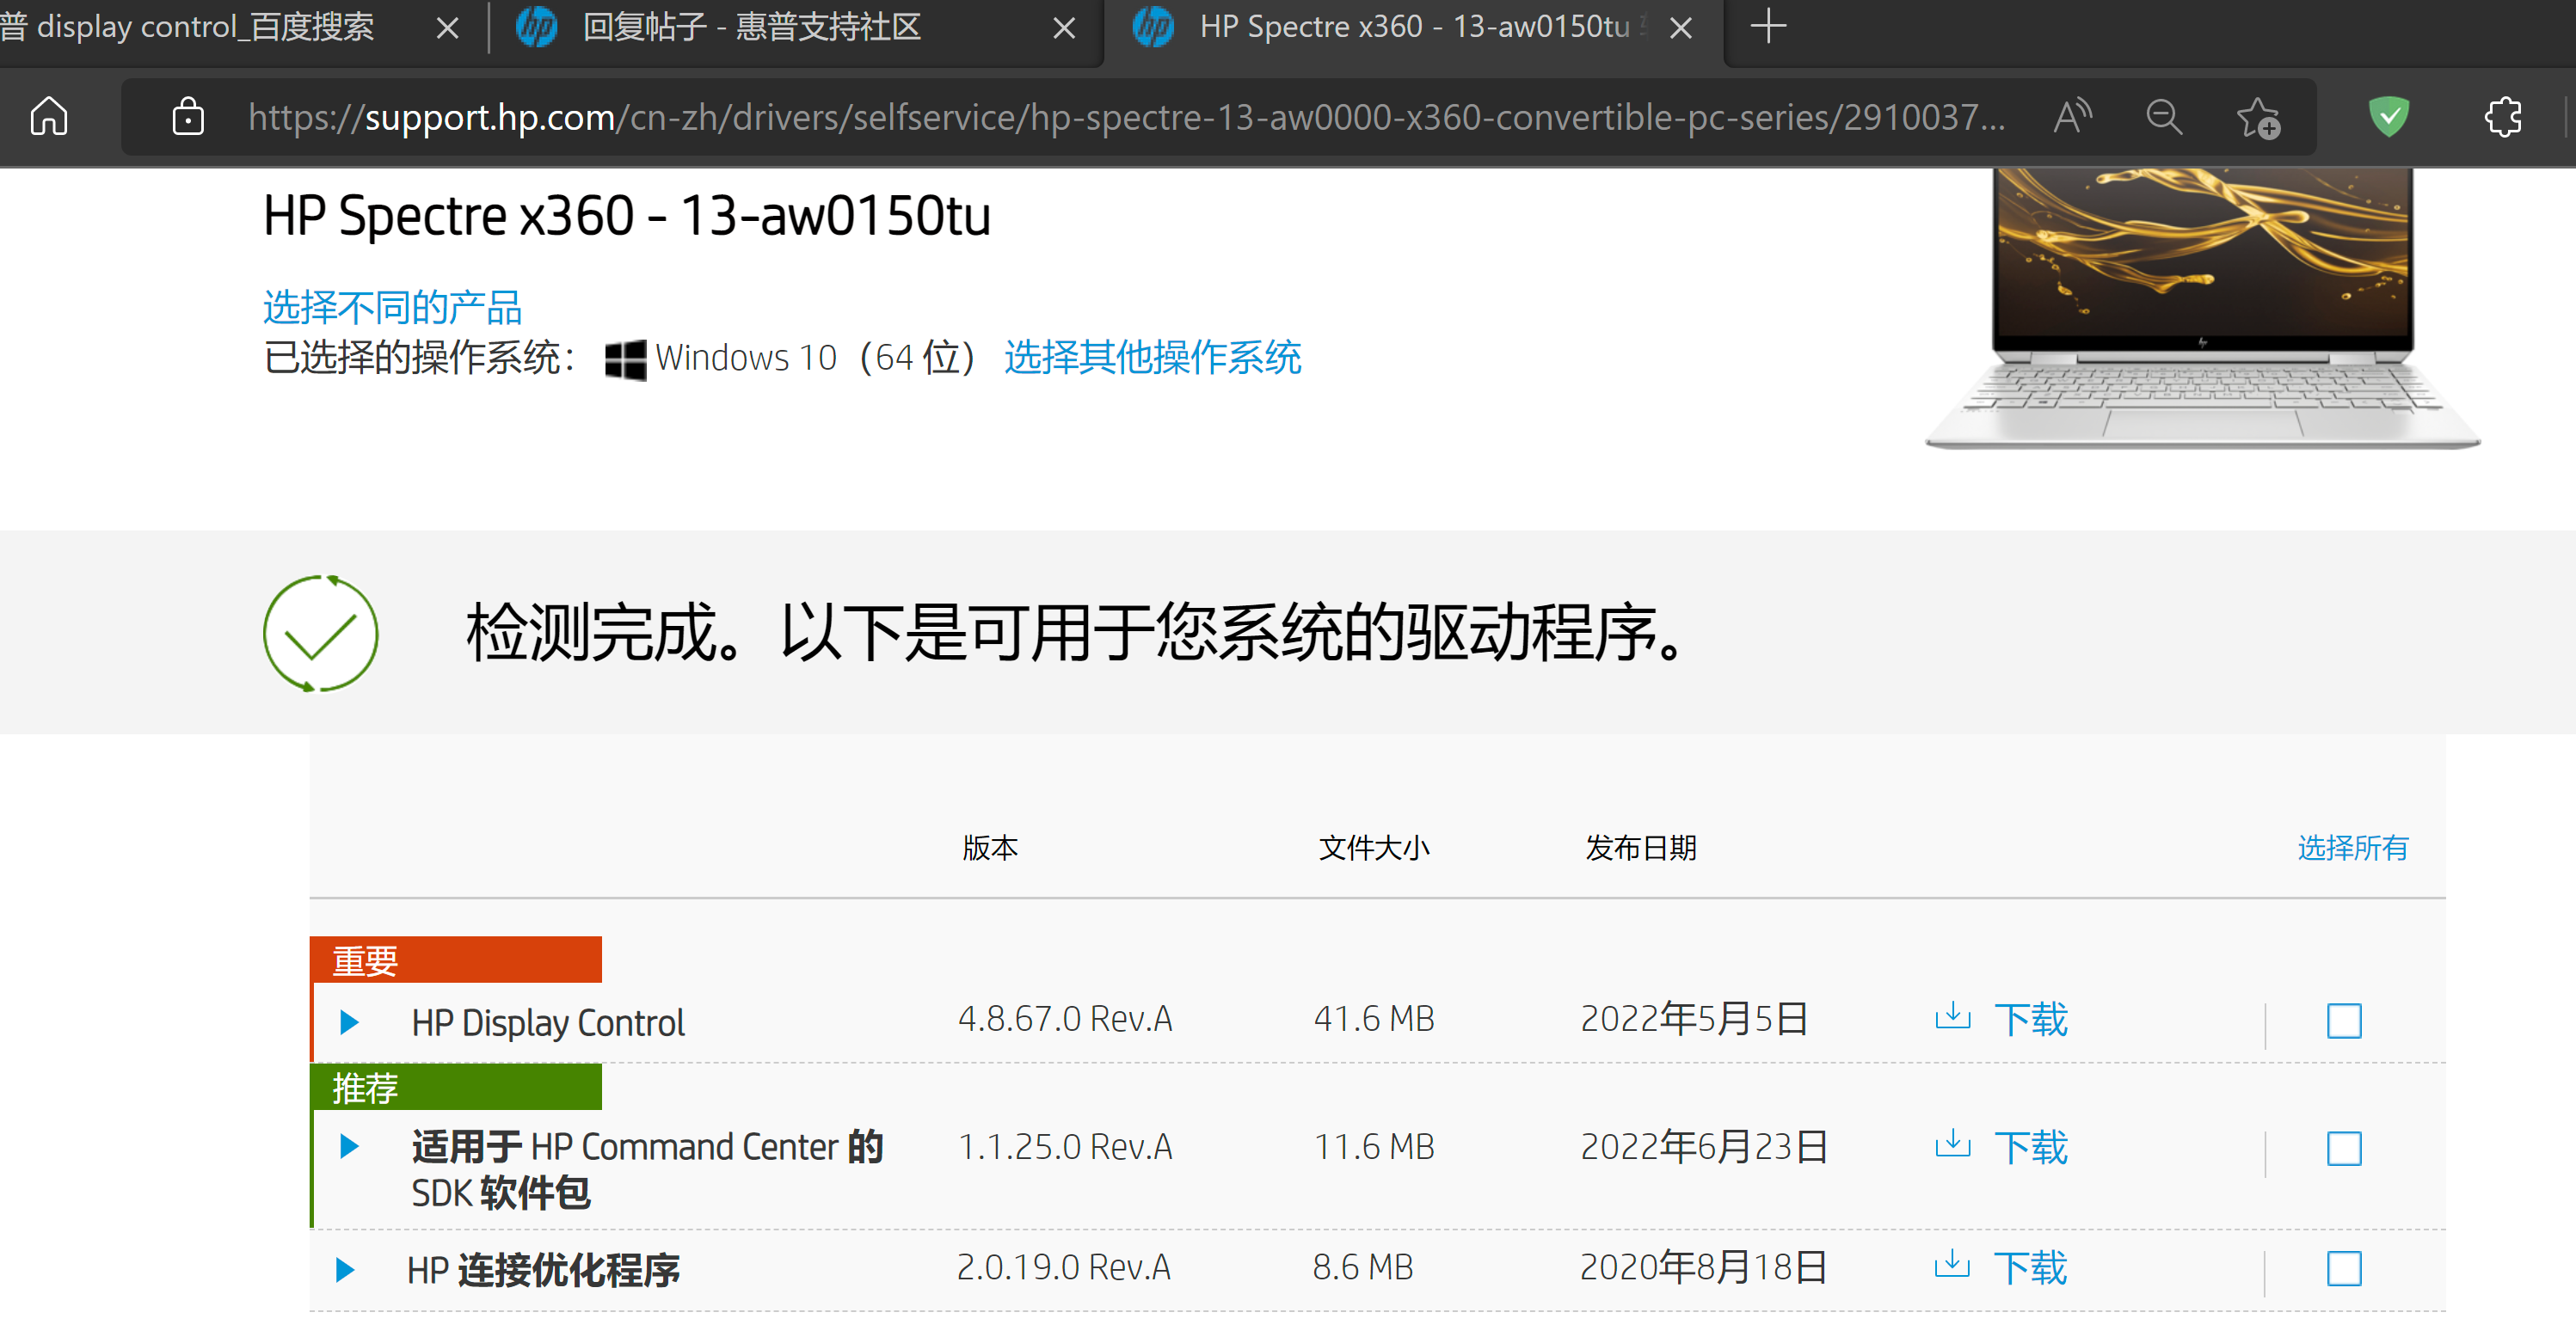Screen dimensions: 2576x1343
Task: Add this page to favorites star
Action: point(2259,117)
